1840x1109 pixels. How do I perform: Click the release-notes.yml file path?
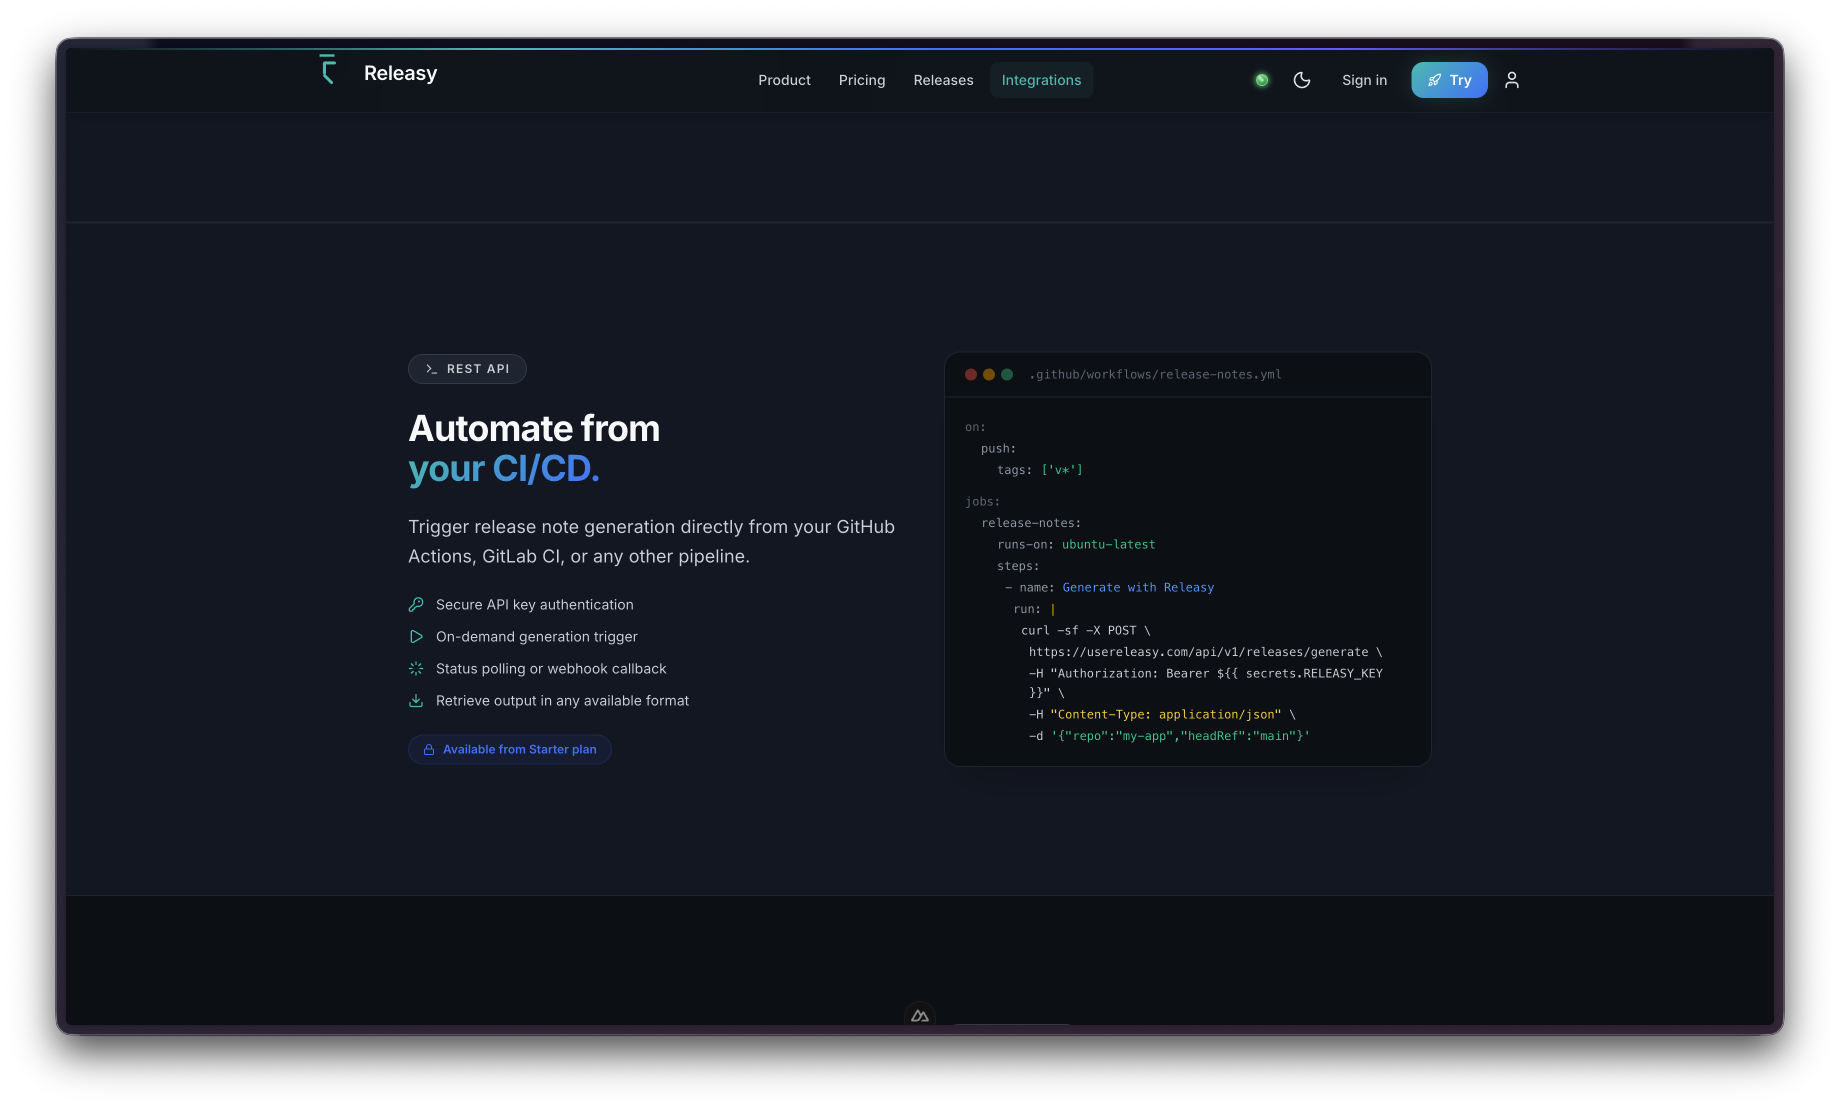coord(1155,375)
